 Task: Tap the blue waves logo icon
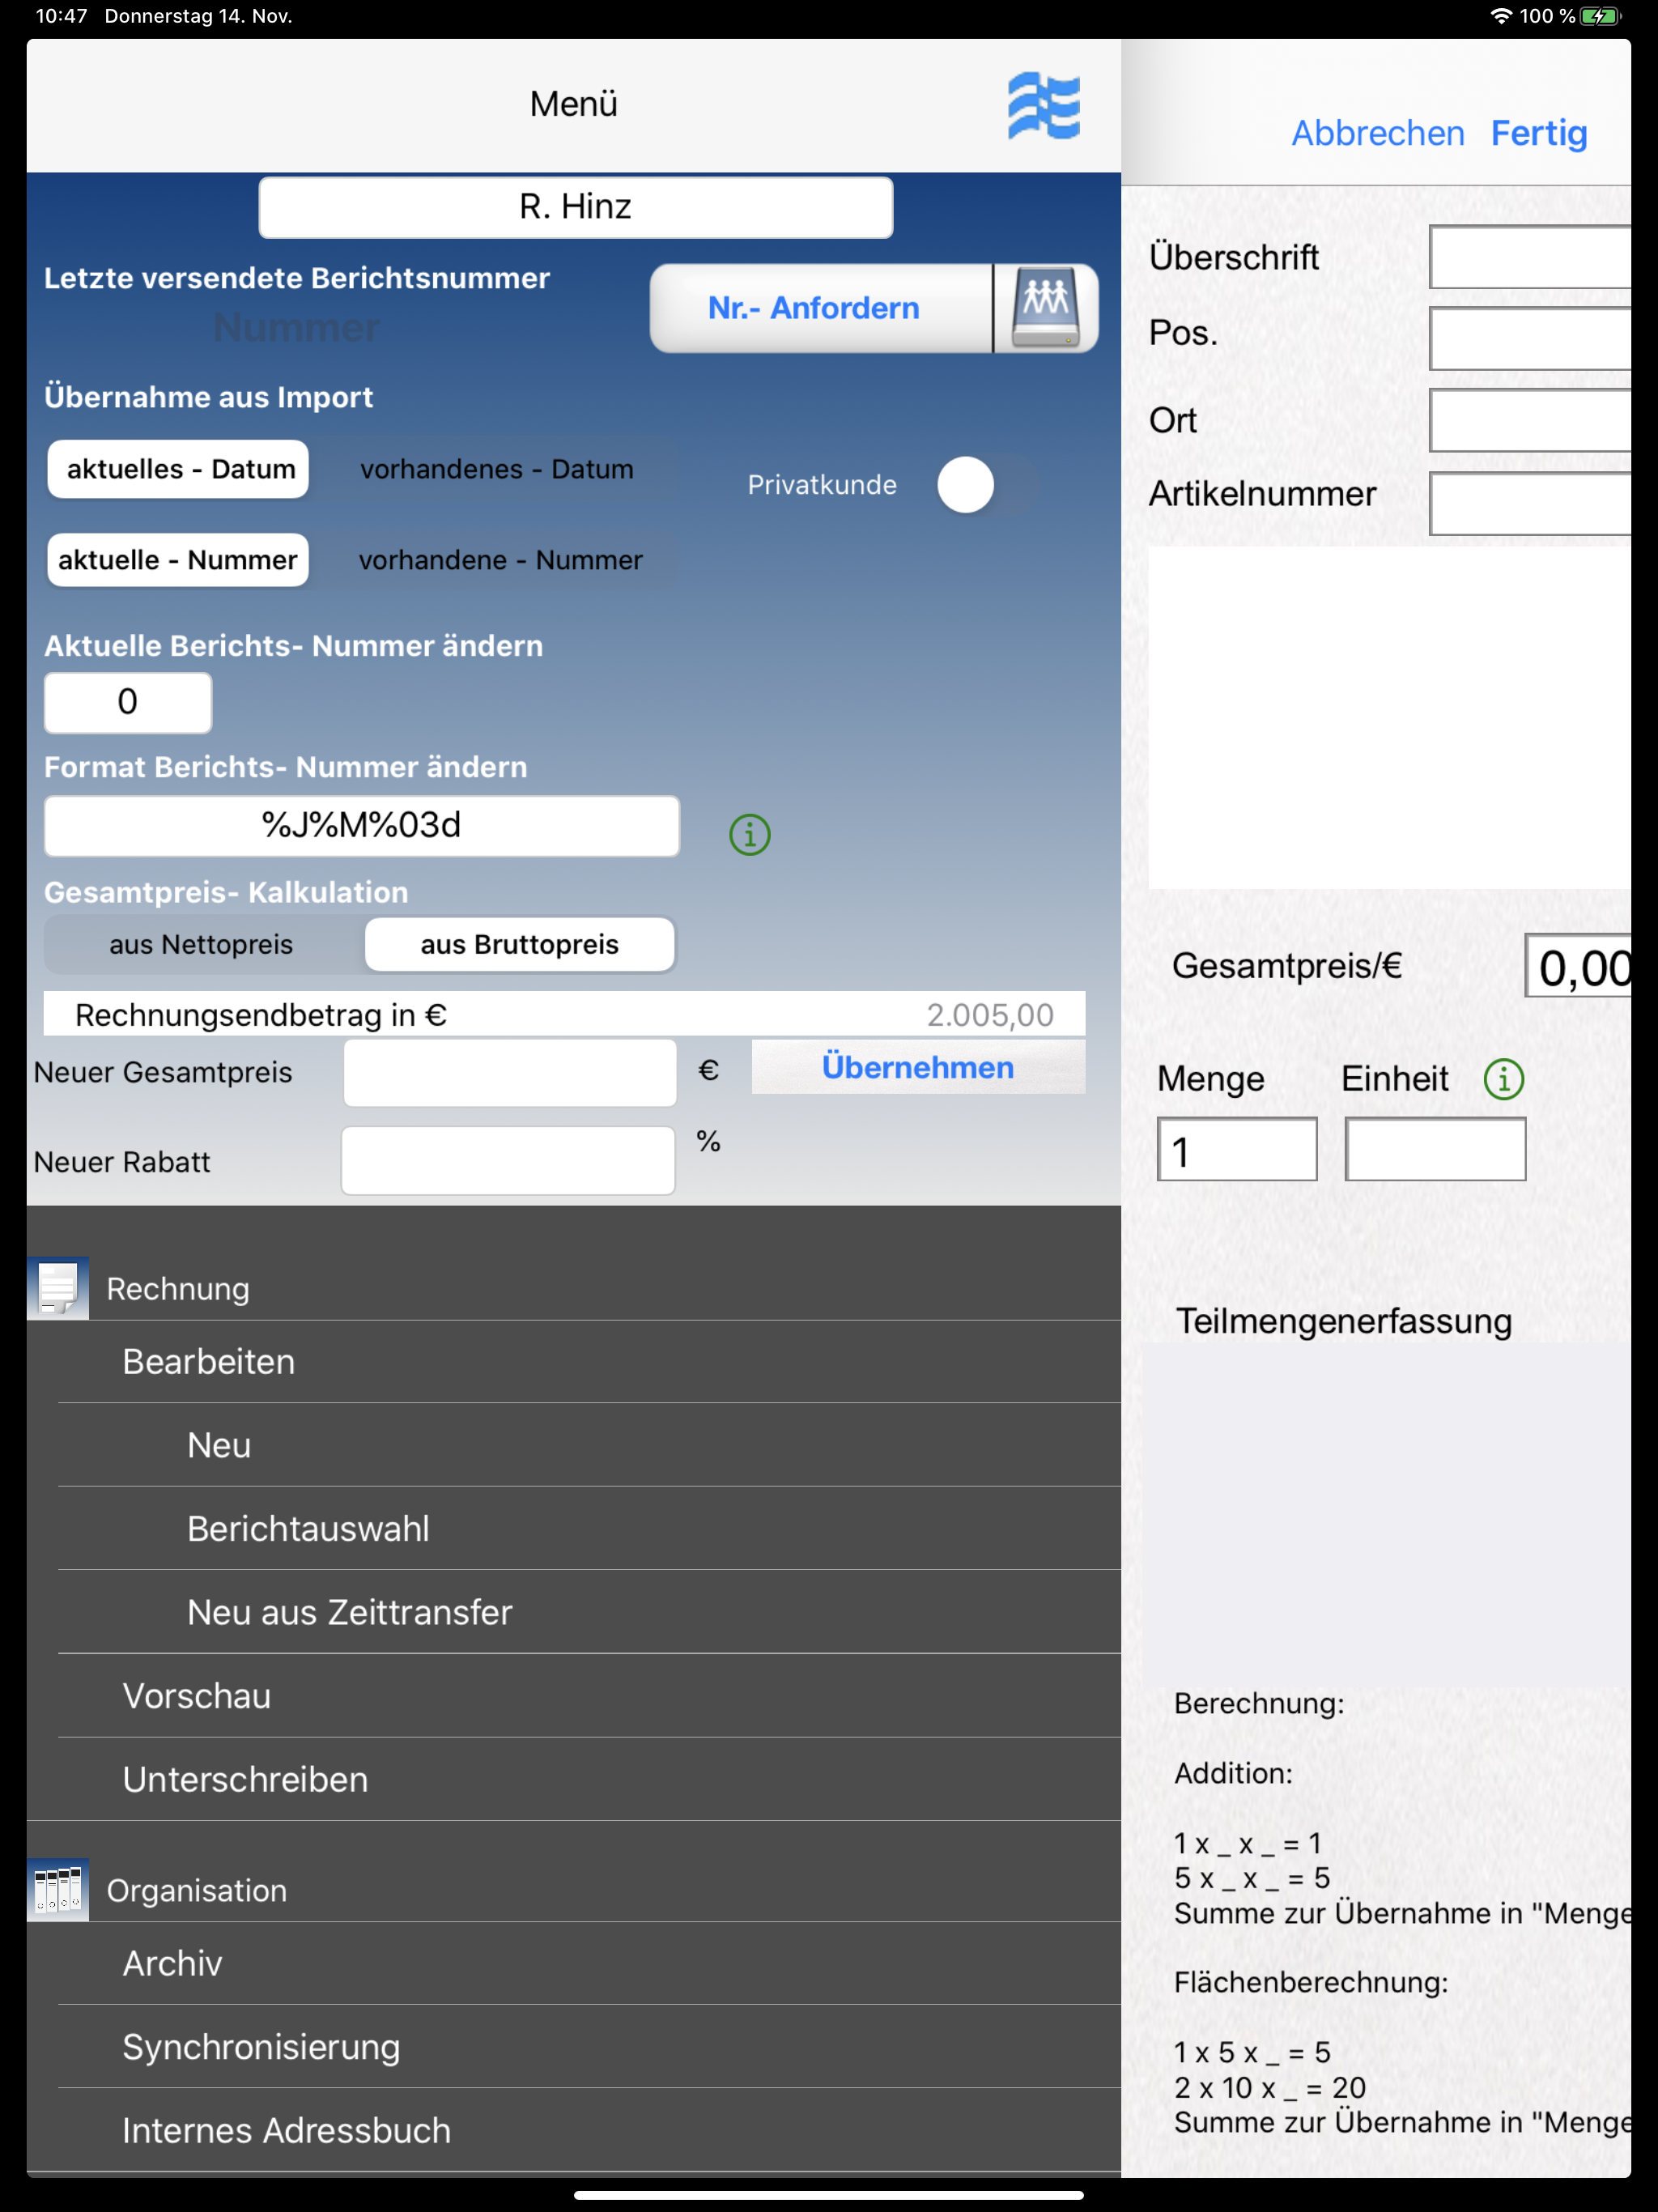1043,105
